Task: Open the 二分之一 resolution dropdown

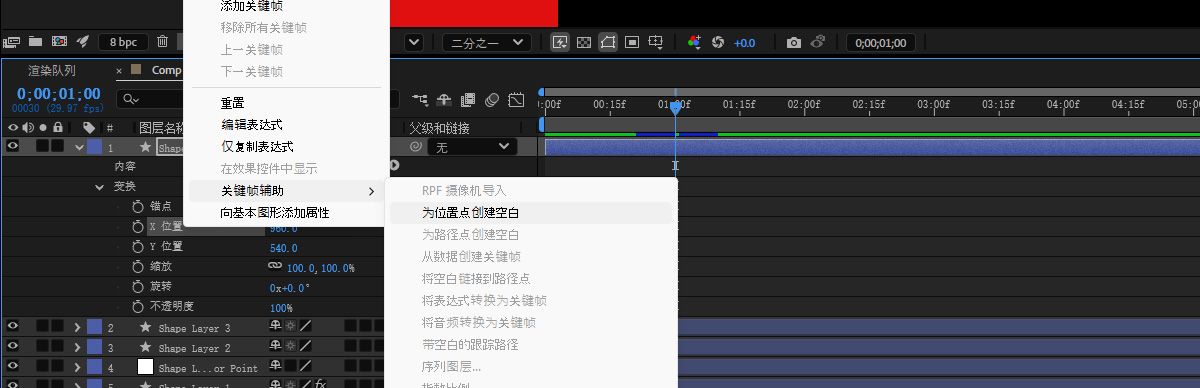Action: [x=486, y=42]
